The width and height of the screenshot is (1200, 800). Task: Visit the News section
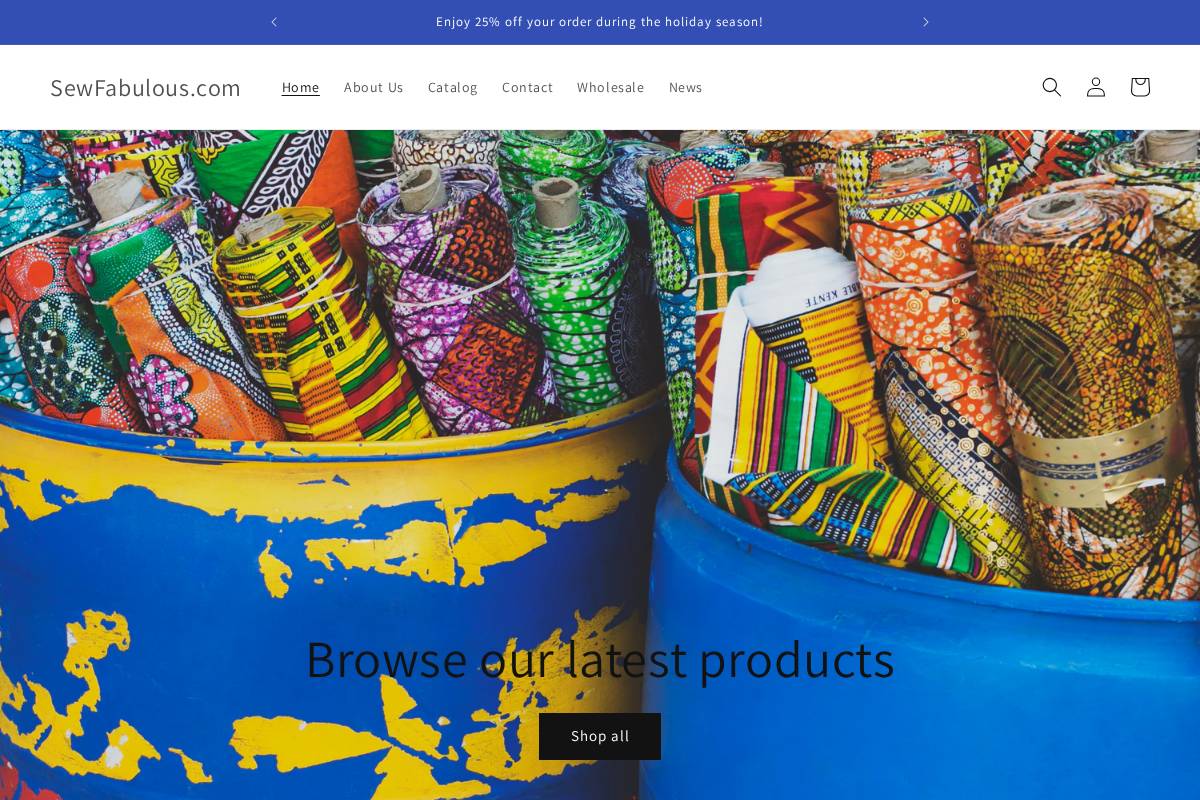coord(686,87)
